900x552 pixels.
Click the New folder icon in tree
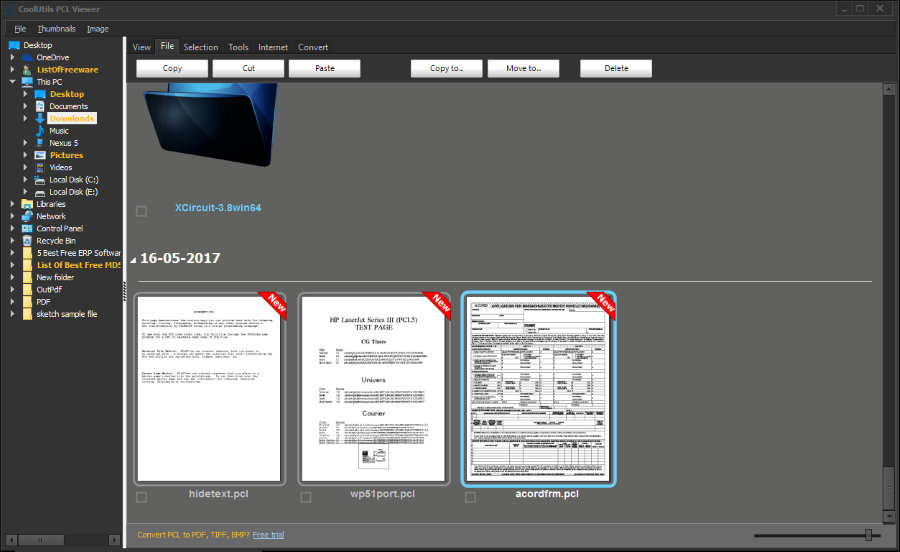27,277
